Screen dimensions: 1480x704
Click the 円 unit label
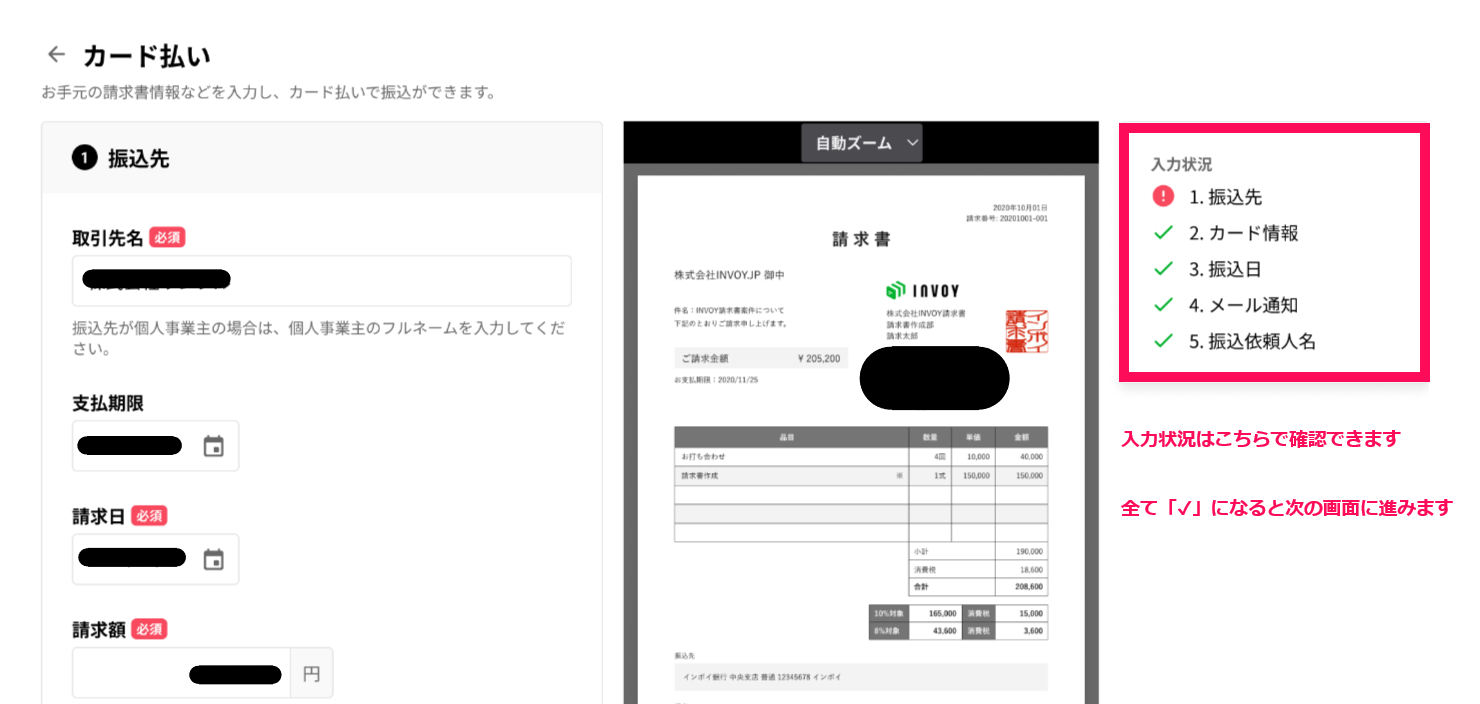(311, 673)
